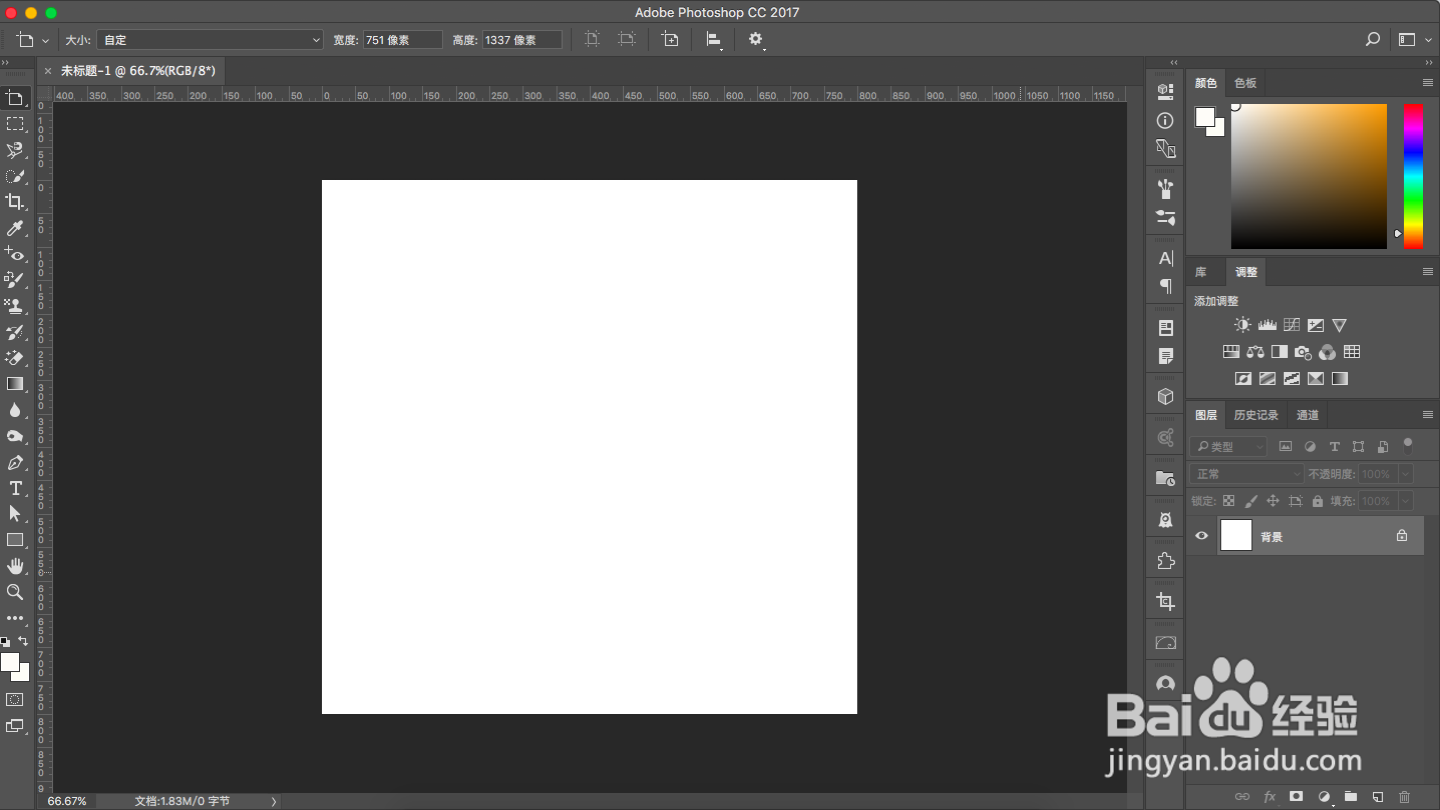Screen dimensions: 1440x810
Task: Create a new layer group folder
Action: (x=1350, y=797)
